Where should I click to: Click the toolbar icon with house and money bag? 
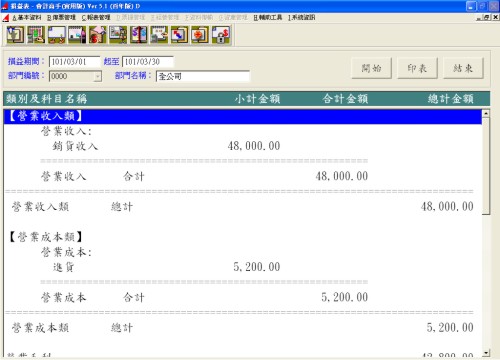(x=97, y=35)
